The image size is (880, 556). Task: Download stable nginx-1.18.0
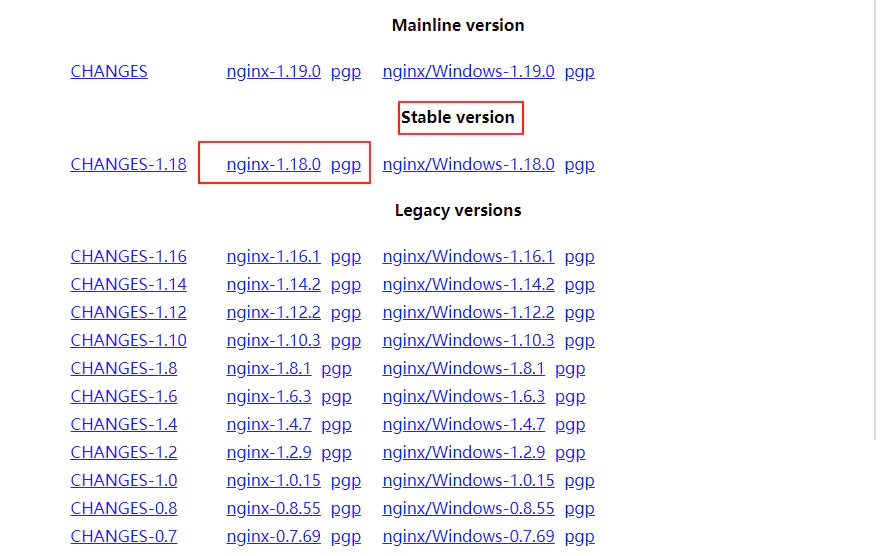tap(273, 164)
